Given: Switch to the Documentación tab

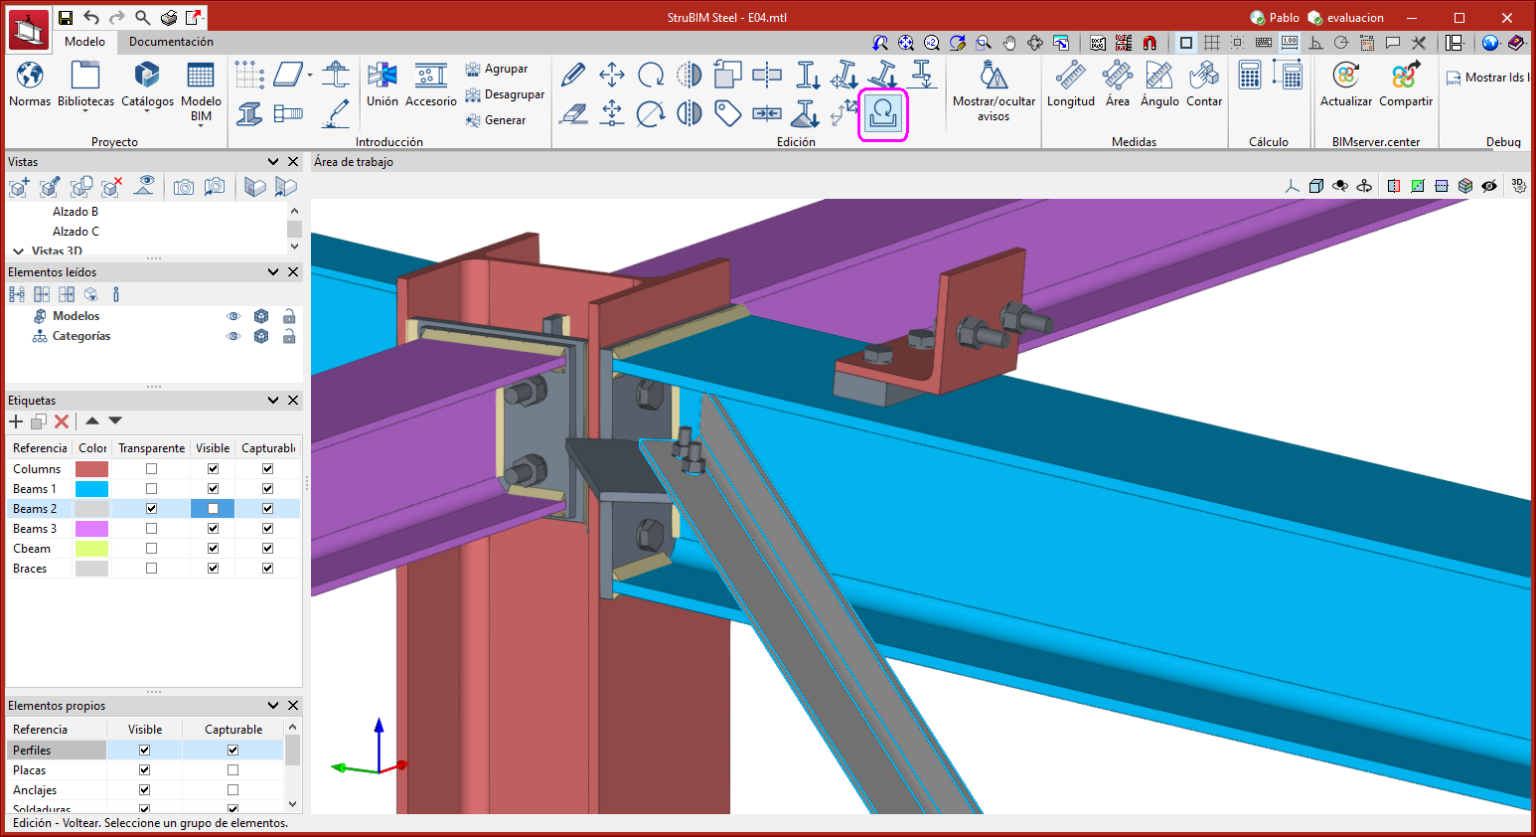Looking at the screenshot, I should tap(171, 42).
